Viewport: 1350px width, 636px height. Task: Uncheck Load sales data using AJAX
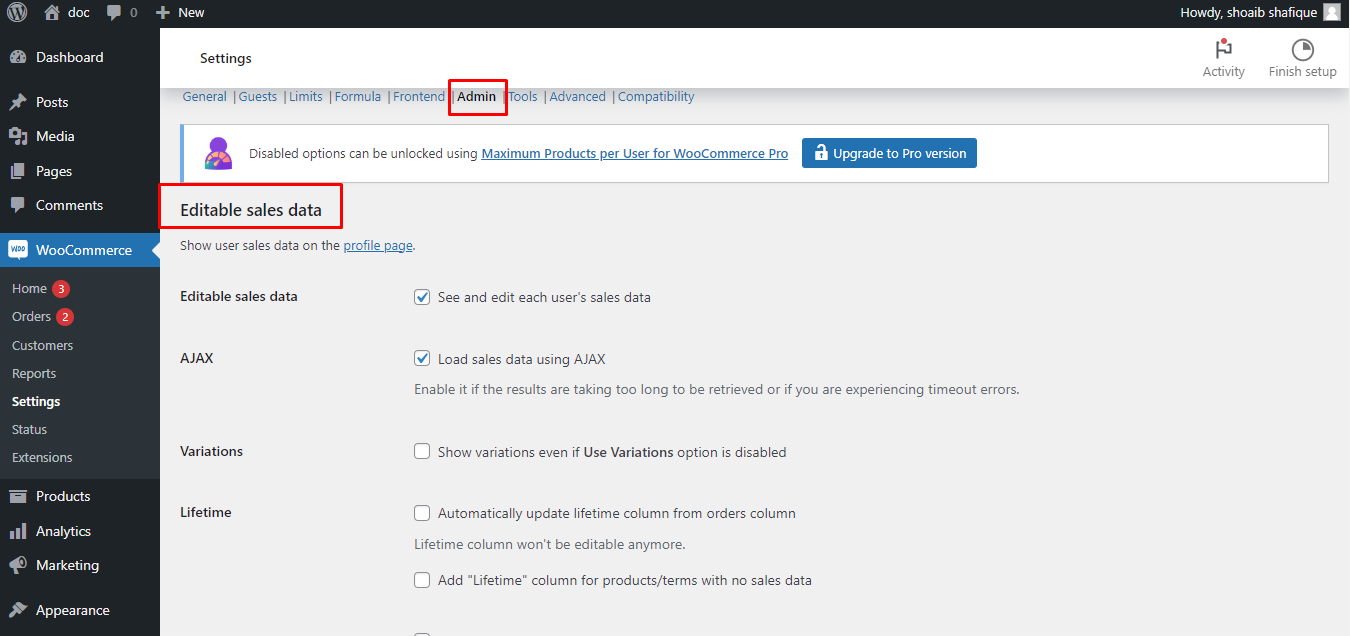tap(422, 359)
